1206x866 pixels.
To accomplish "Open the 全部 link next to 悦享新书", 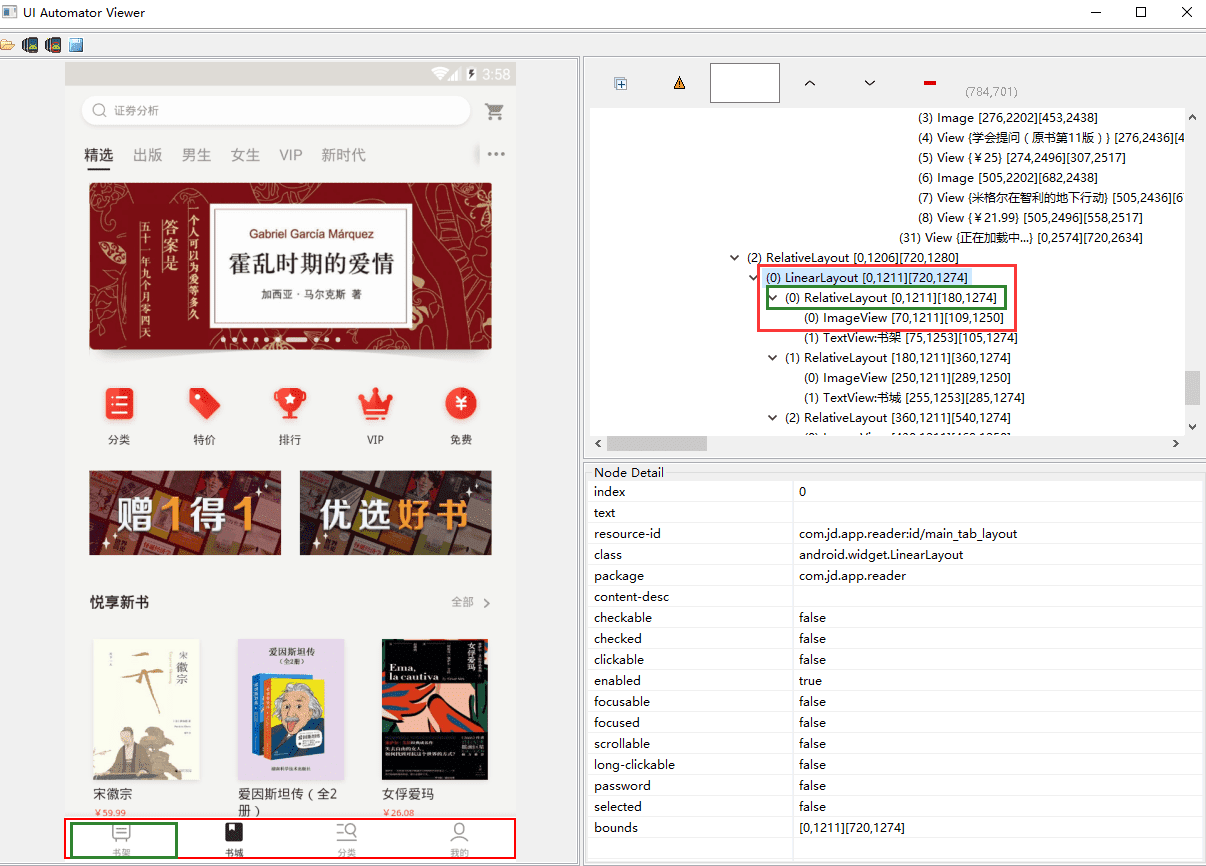I will pyautogui.click(x=471, y=602).
